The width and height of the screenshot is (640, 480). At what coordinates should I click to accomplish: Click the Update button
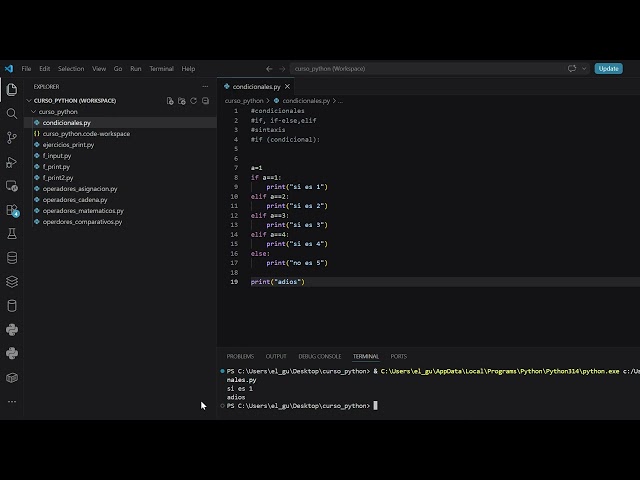tap(608, 69)
